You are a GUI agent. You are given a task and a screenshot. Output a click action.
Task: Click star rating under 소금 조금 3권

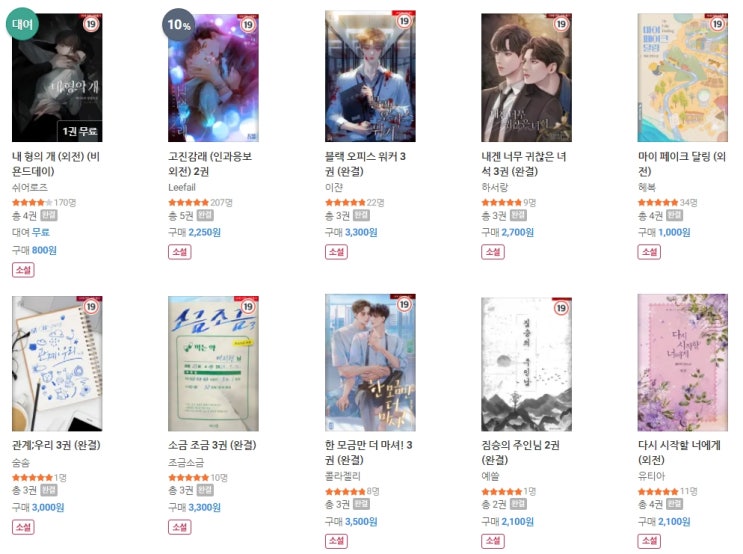[x=189, y=478]
